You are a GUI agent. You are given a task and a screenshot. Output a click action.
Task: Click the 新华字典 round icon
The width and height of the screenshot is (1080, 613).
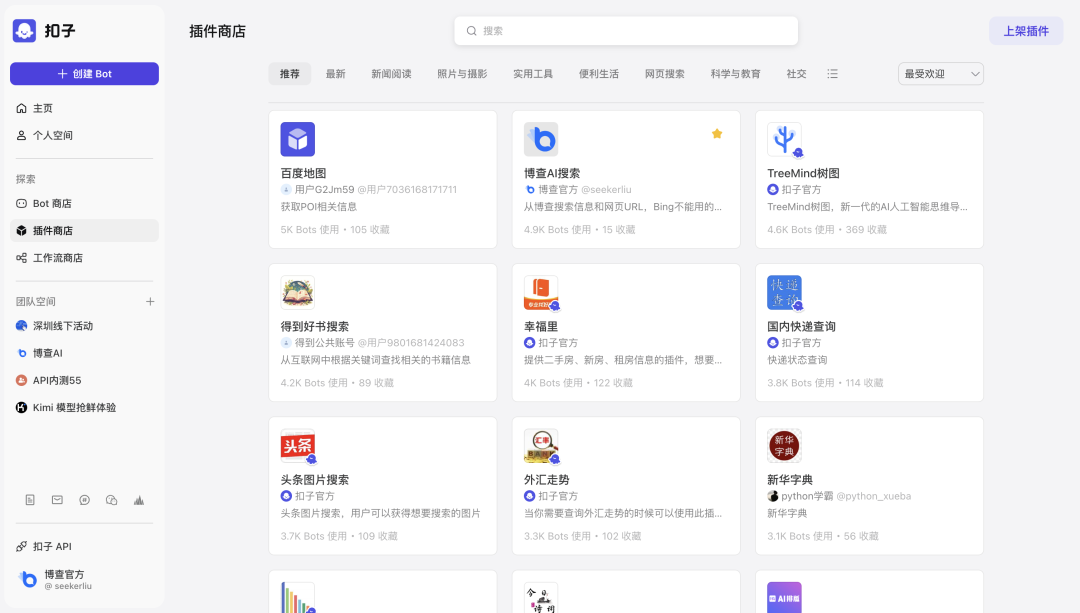pyautogui.click(x=785, y=446)
